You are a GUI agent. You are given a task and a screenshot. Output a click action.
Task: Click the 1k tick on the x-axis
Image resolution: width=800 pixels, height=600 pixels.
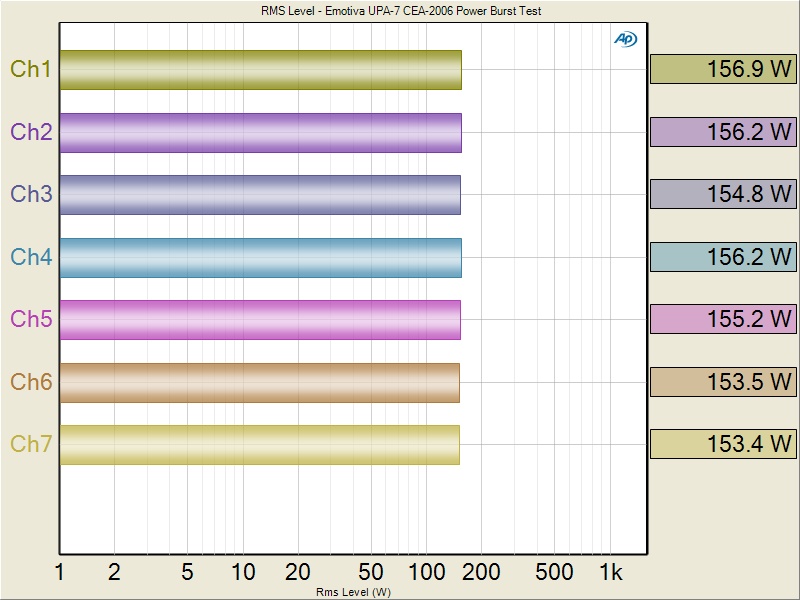(x=610, y=572)
